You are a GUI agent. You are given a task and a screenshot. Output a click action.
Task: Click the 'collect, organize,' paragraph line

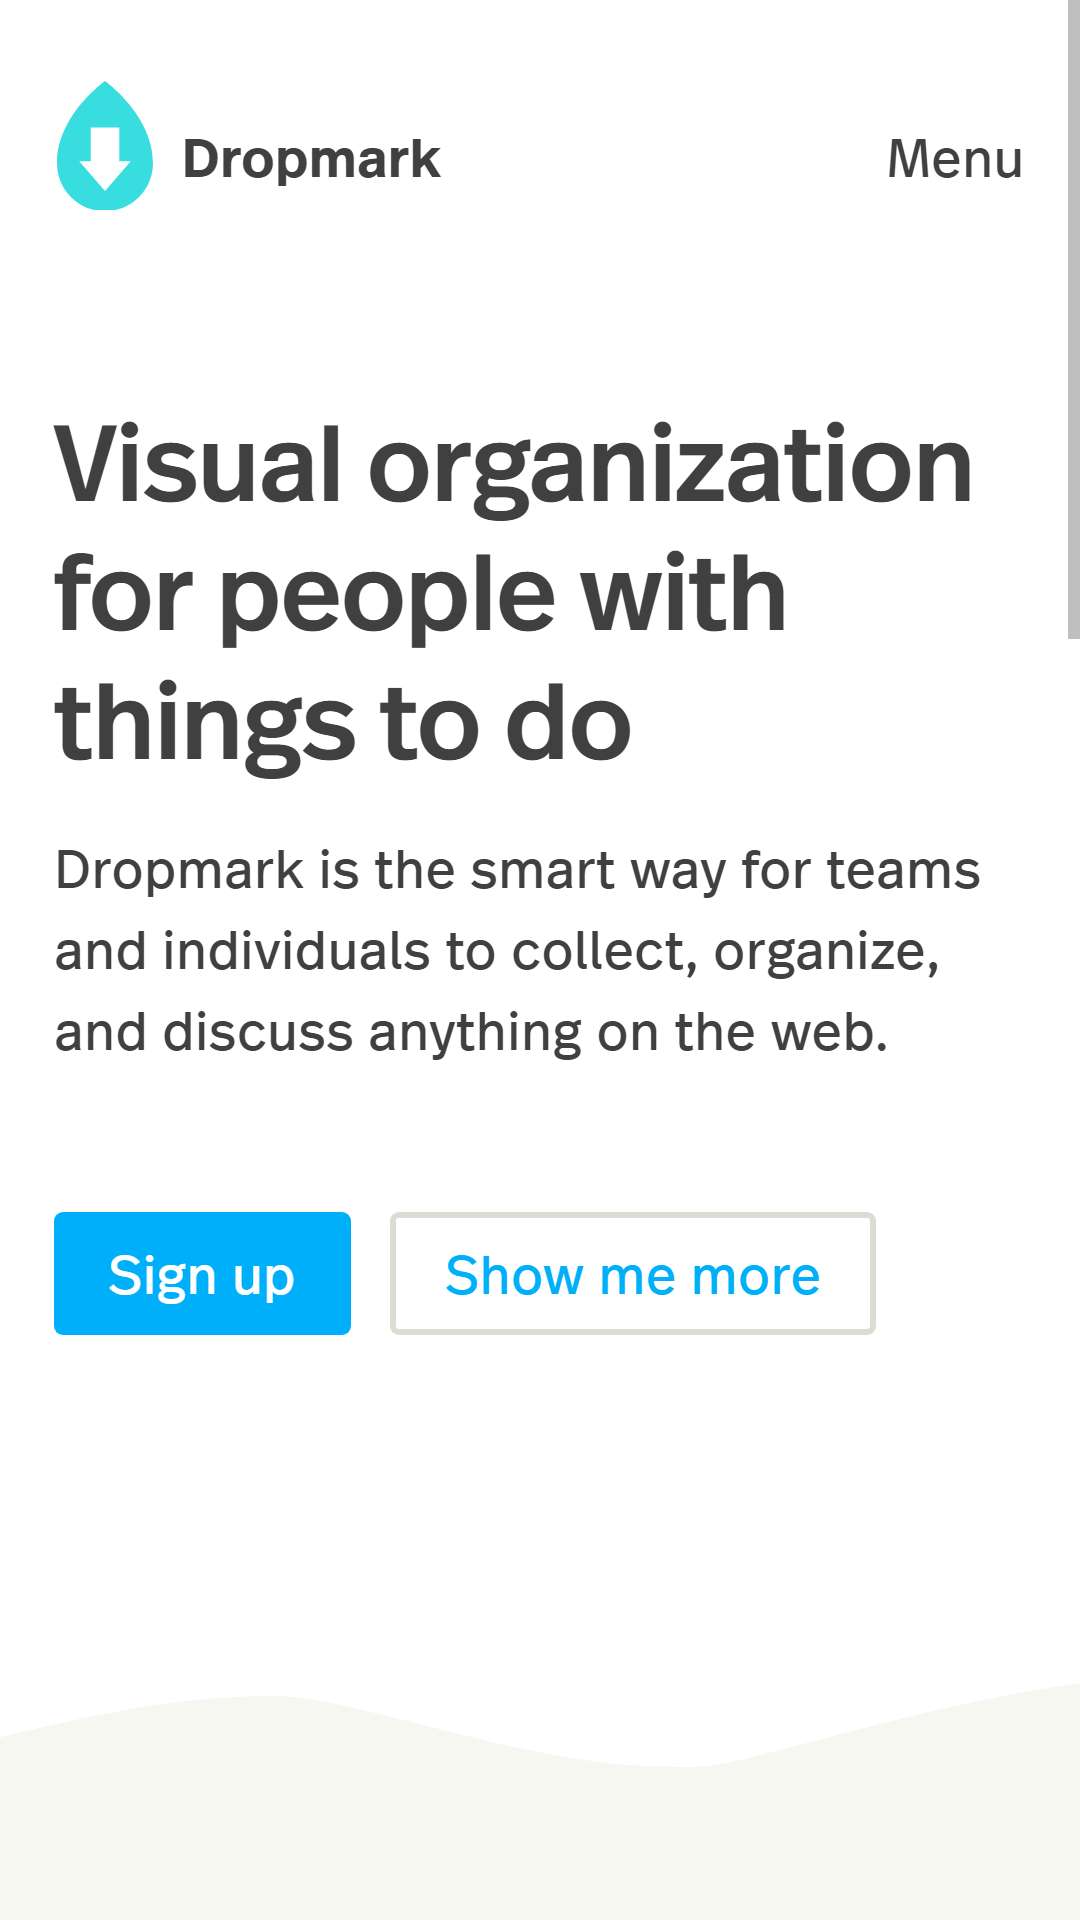coord(497,951)
